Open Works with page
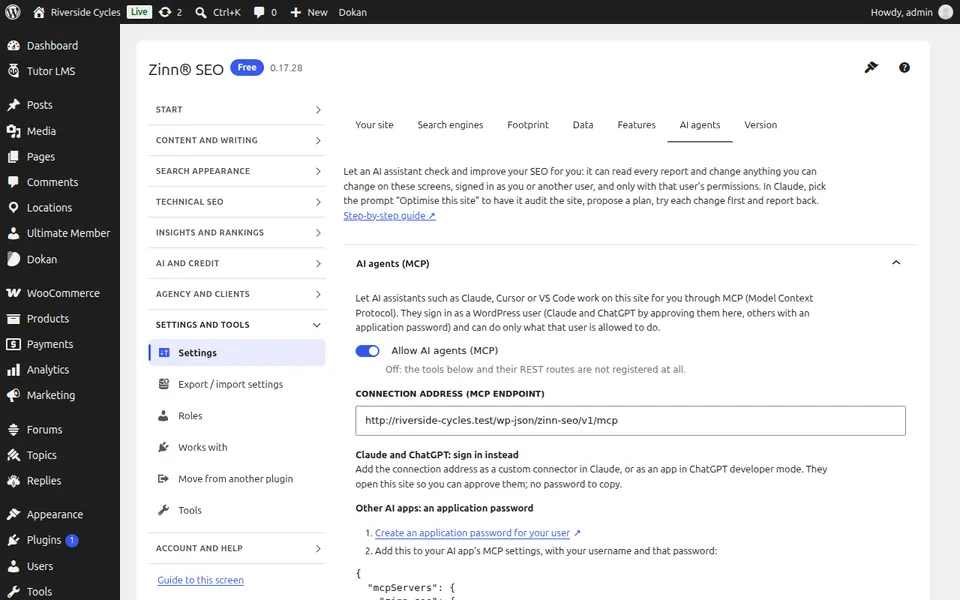960x600 pixels. coord(237,448)
